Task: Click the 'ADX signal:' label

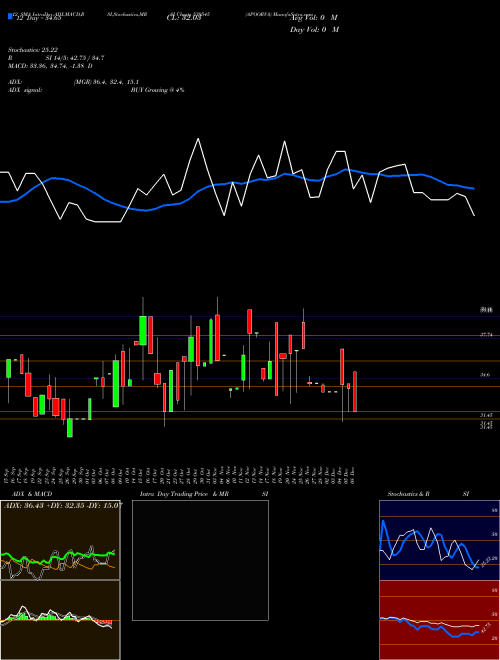Action: [25, 90]
